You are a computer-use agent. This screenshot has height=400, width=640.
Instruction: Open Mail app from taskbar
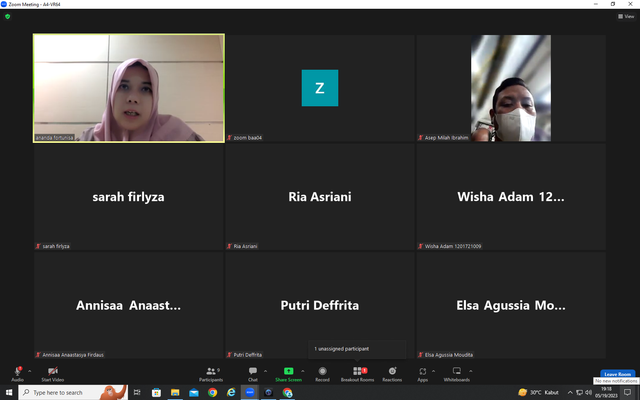tap(194, 392)
